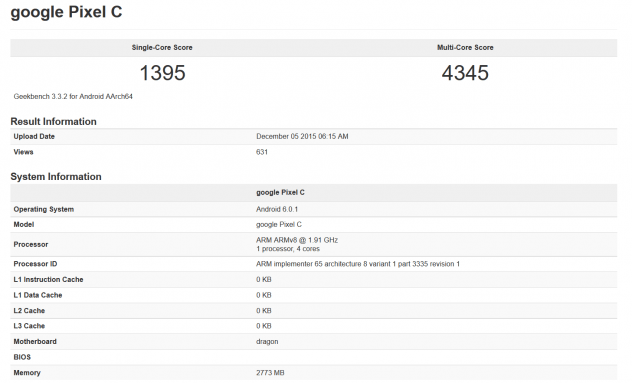
Task: Click the Android 6.0.1 operating system value
Action: point(277,209)
